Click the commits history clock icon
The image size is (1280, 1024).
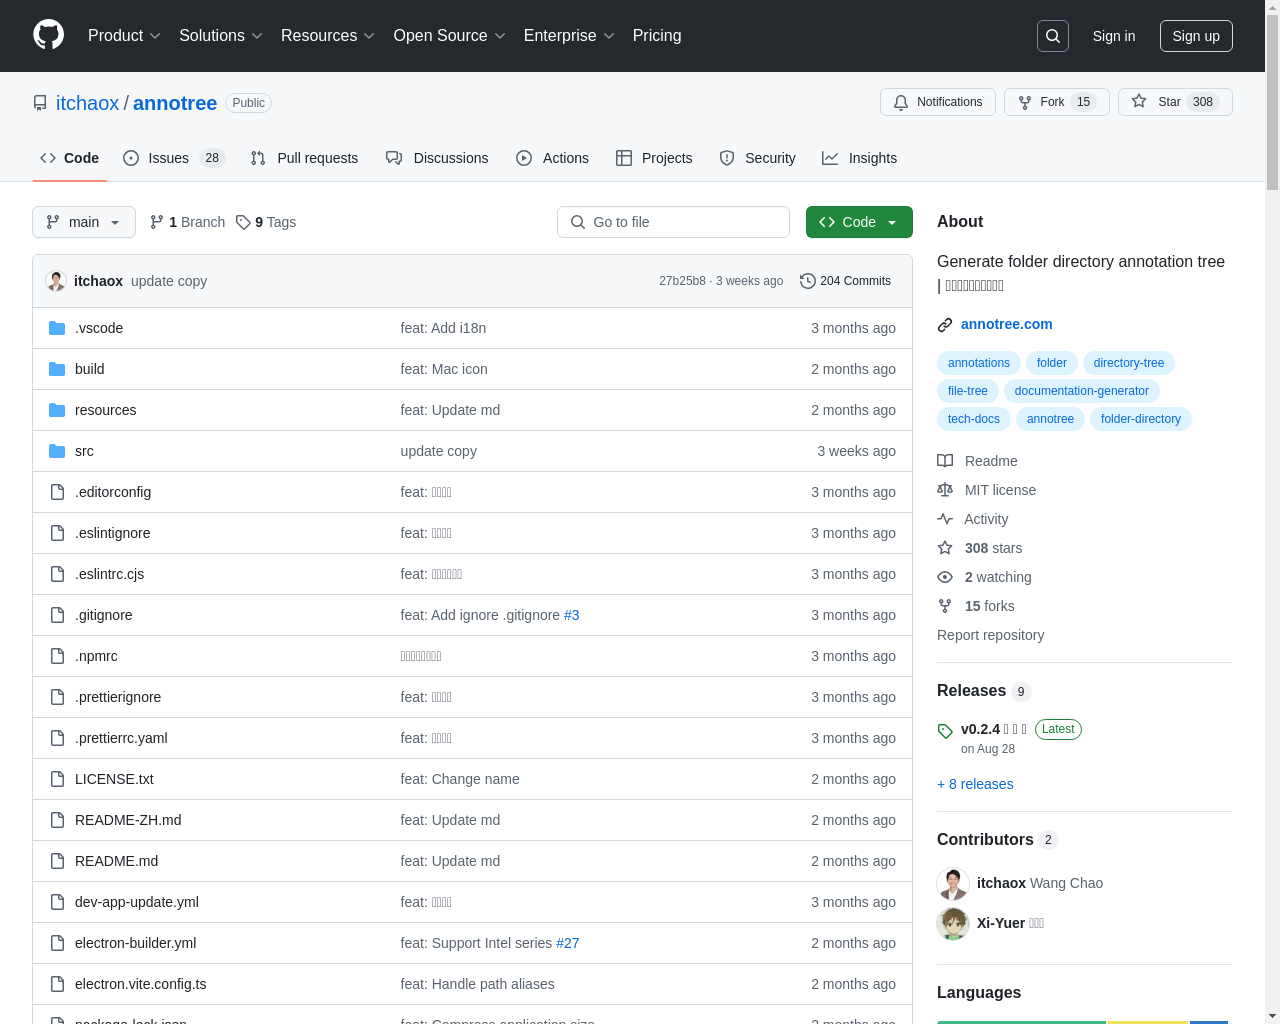coord(808,281)
